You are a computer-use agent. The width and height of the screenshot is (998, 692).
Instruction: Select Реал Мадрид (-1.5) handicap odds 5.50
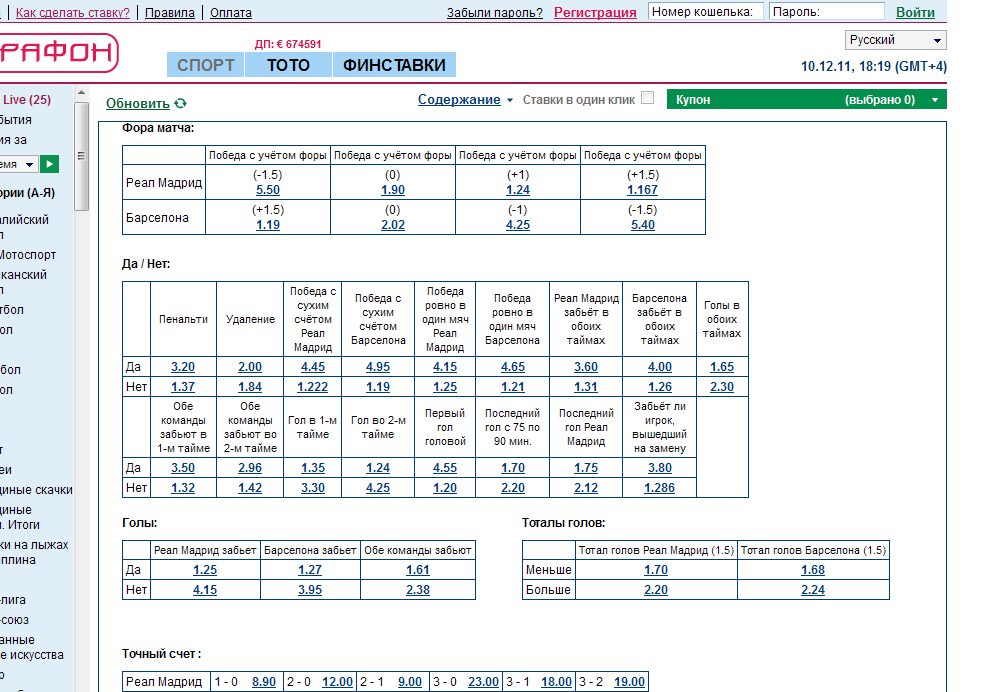click(x=268, y=190)
